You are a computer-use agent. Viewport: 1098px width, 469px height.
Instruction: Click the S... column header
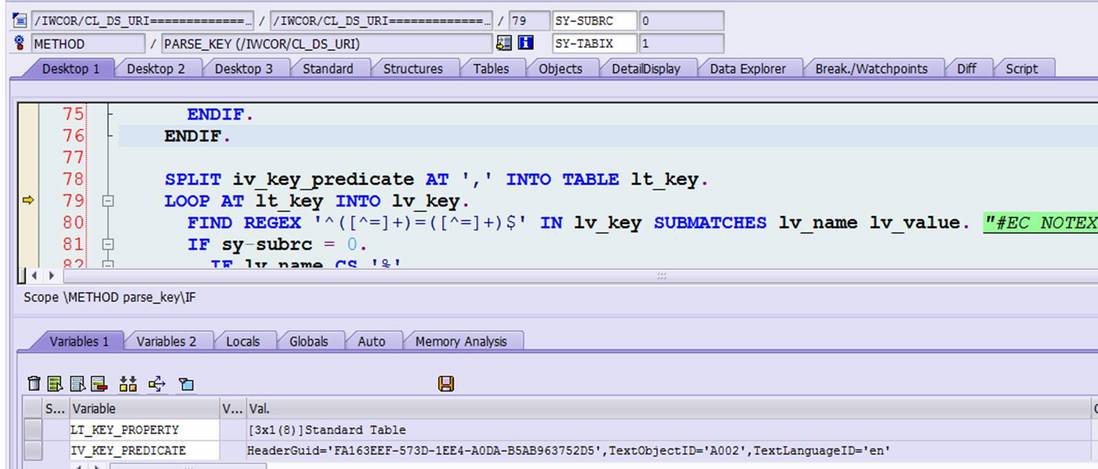coord(56,408)
